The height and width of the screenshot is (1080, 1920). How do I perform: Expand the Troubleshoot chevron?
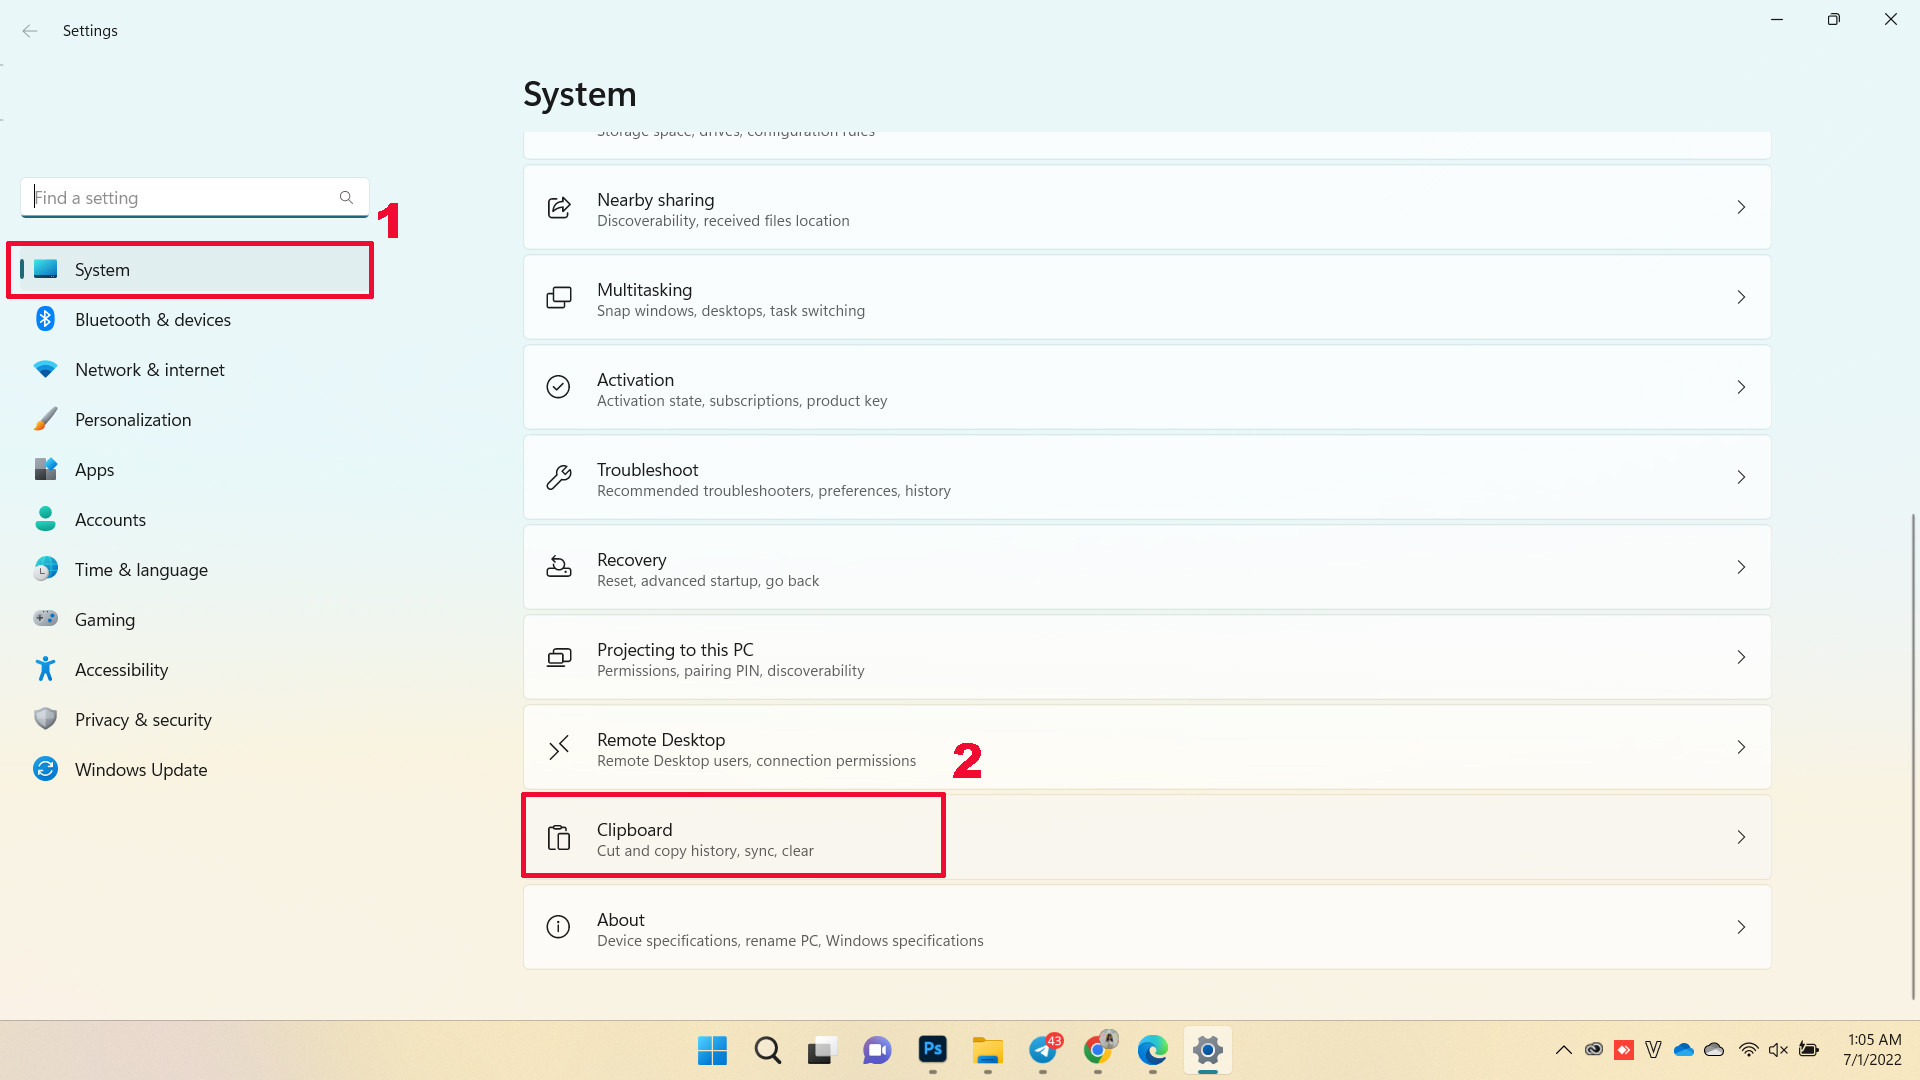pyautogui.click(x=1741, y=477)
